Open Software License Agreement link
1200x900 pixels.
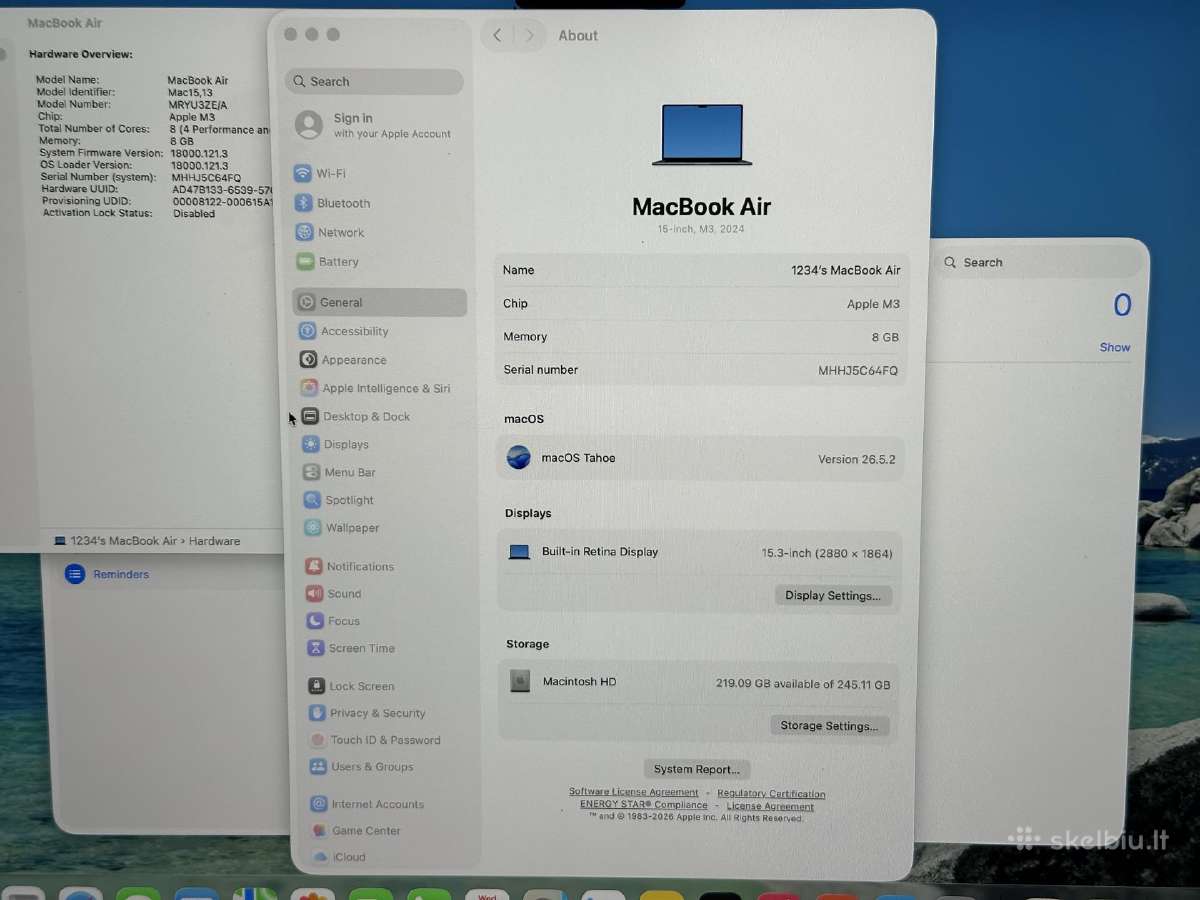pyautogui.click(x=634, y=792)
